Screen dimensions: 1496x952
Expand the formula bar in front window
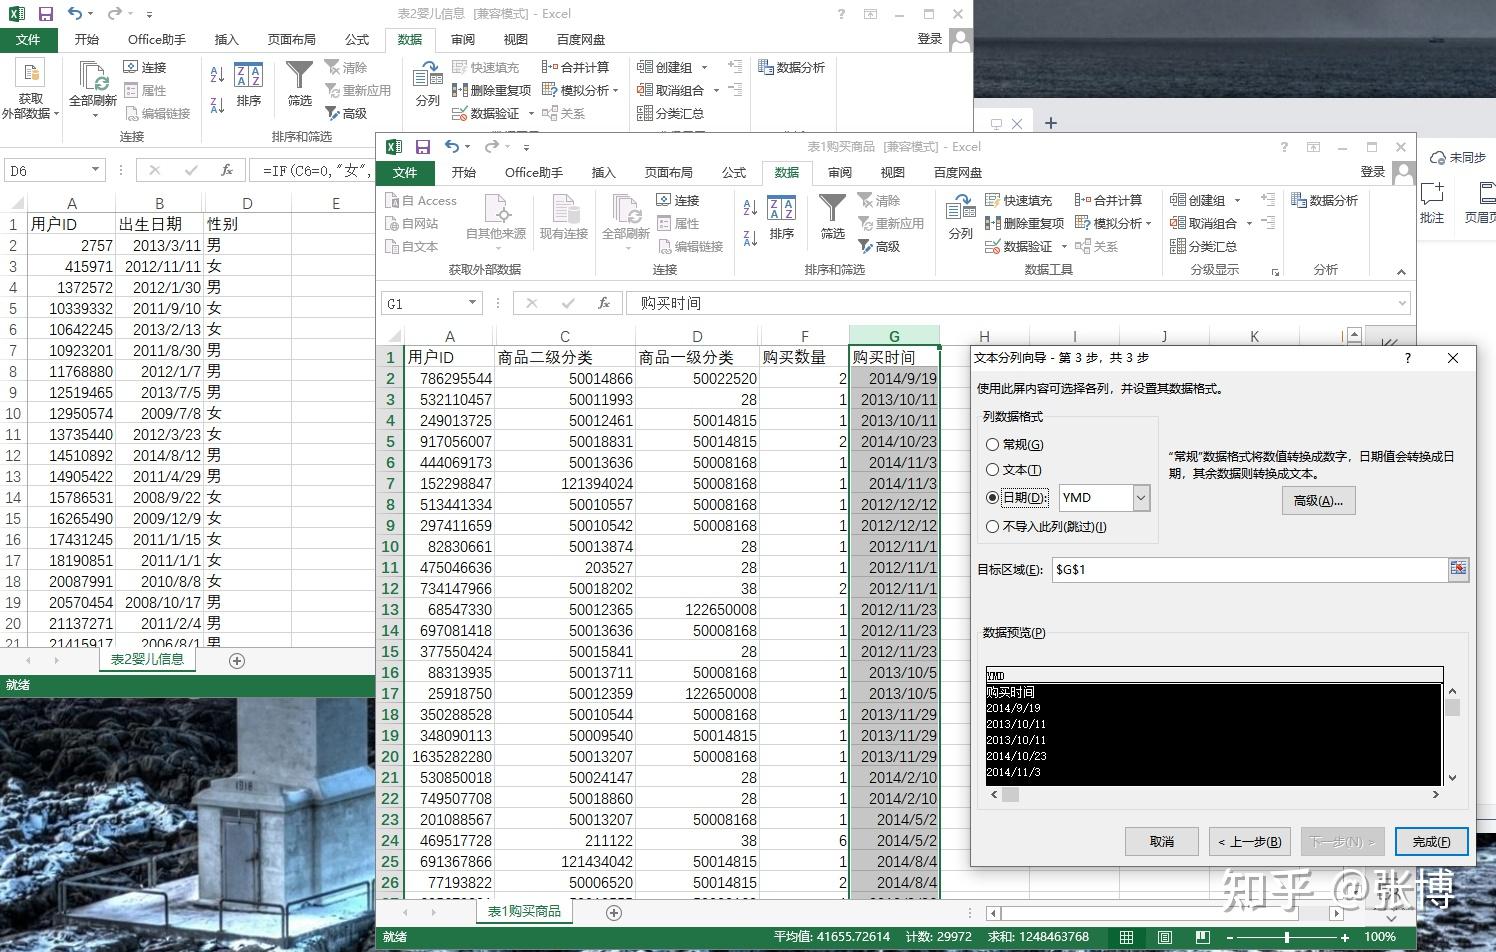[x=1402, y=303]
